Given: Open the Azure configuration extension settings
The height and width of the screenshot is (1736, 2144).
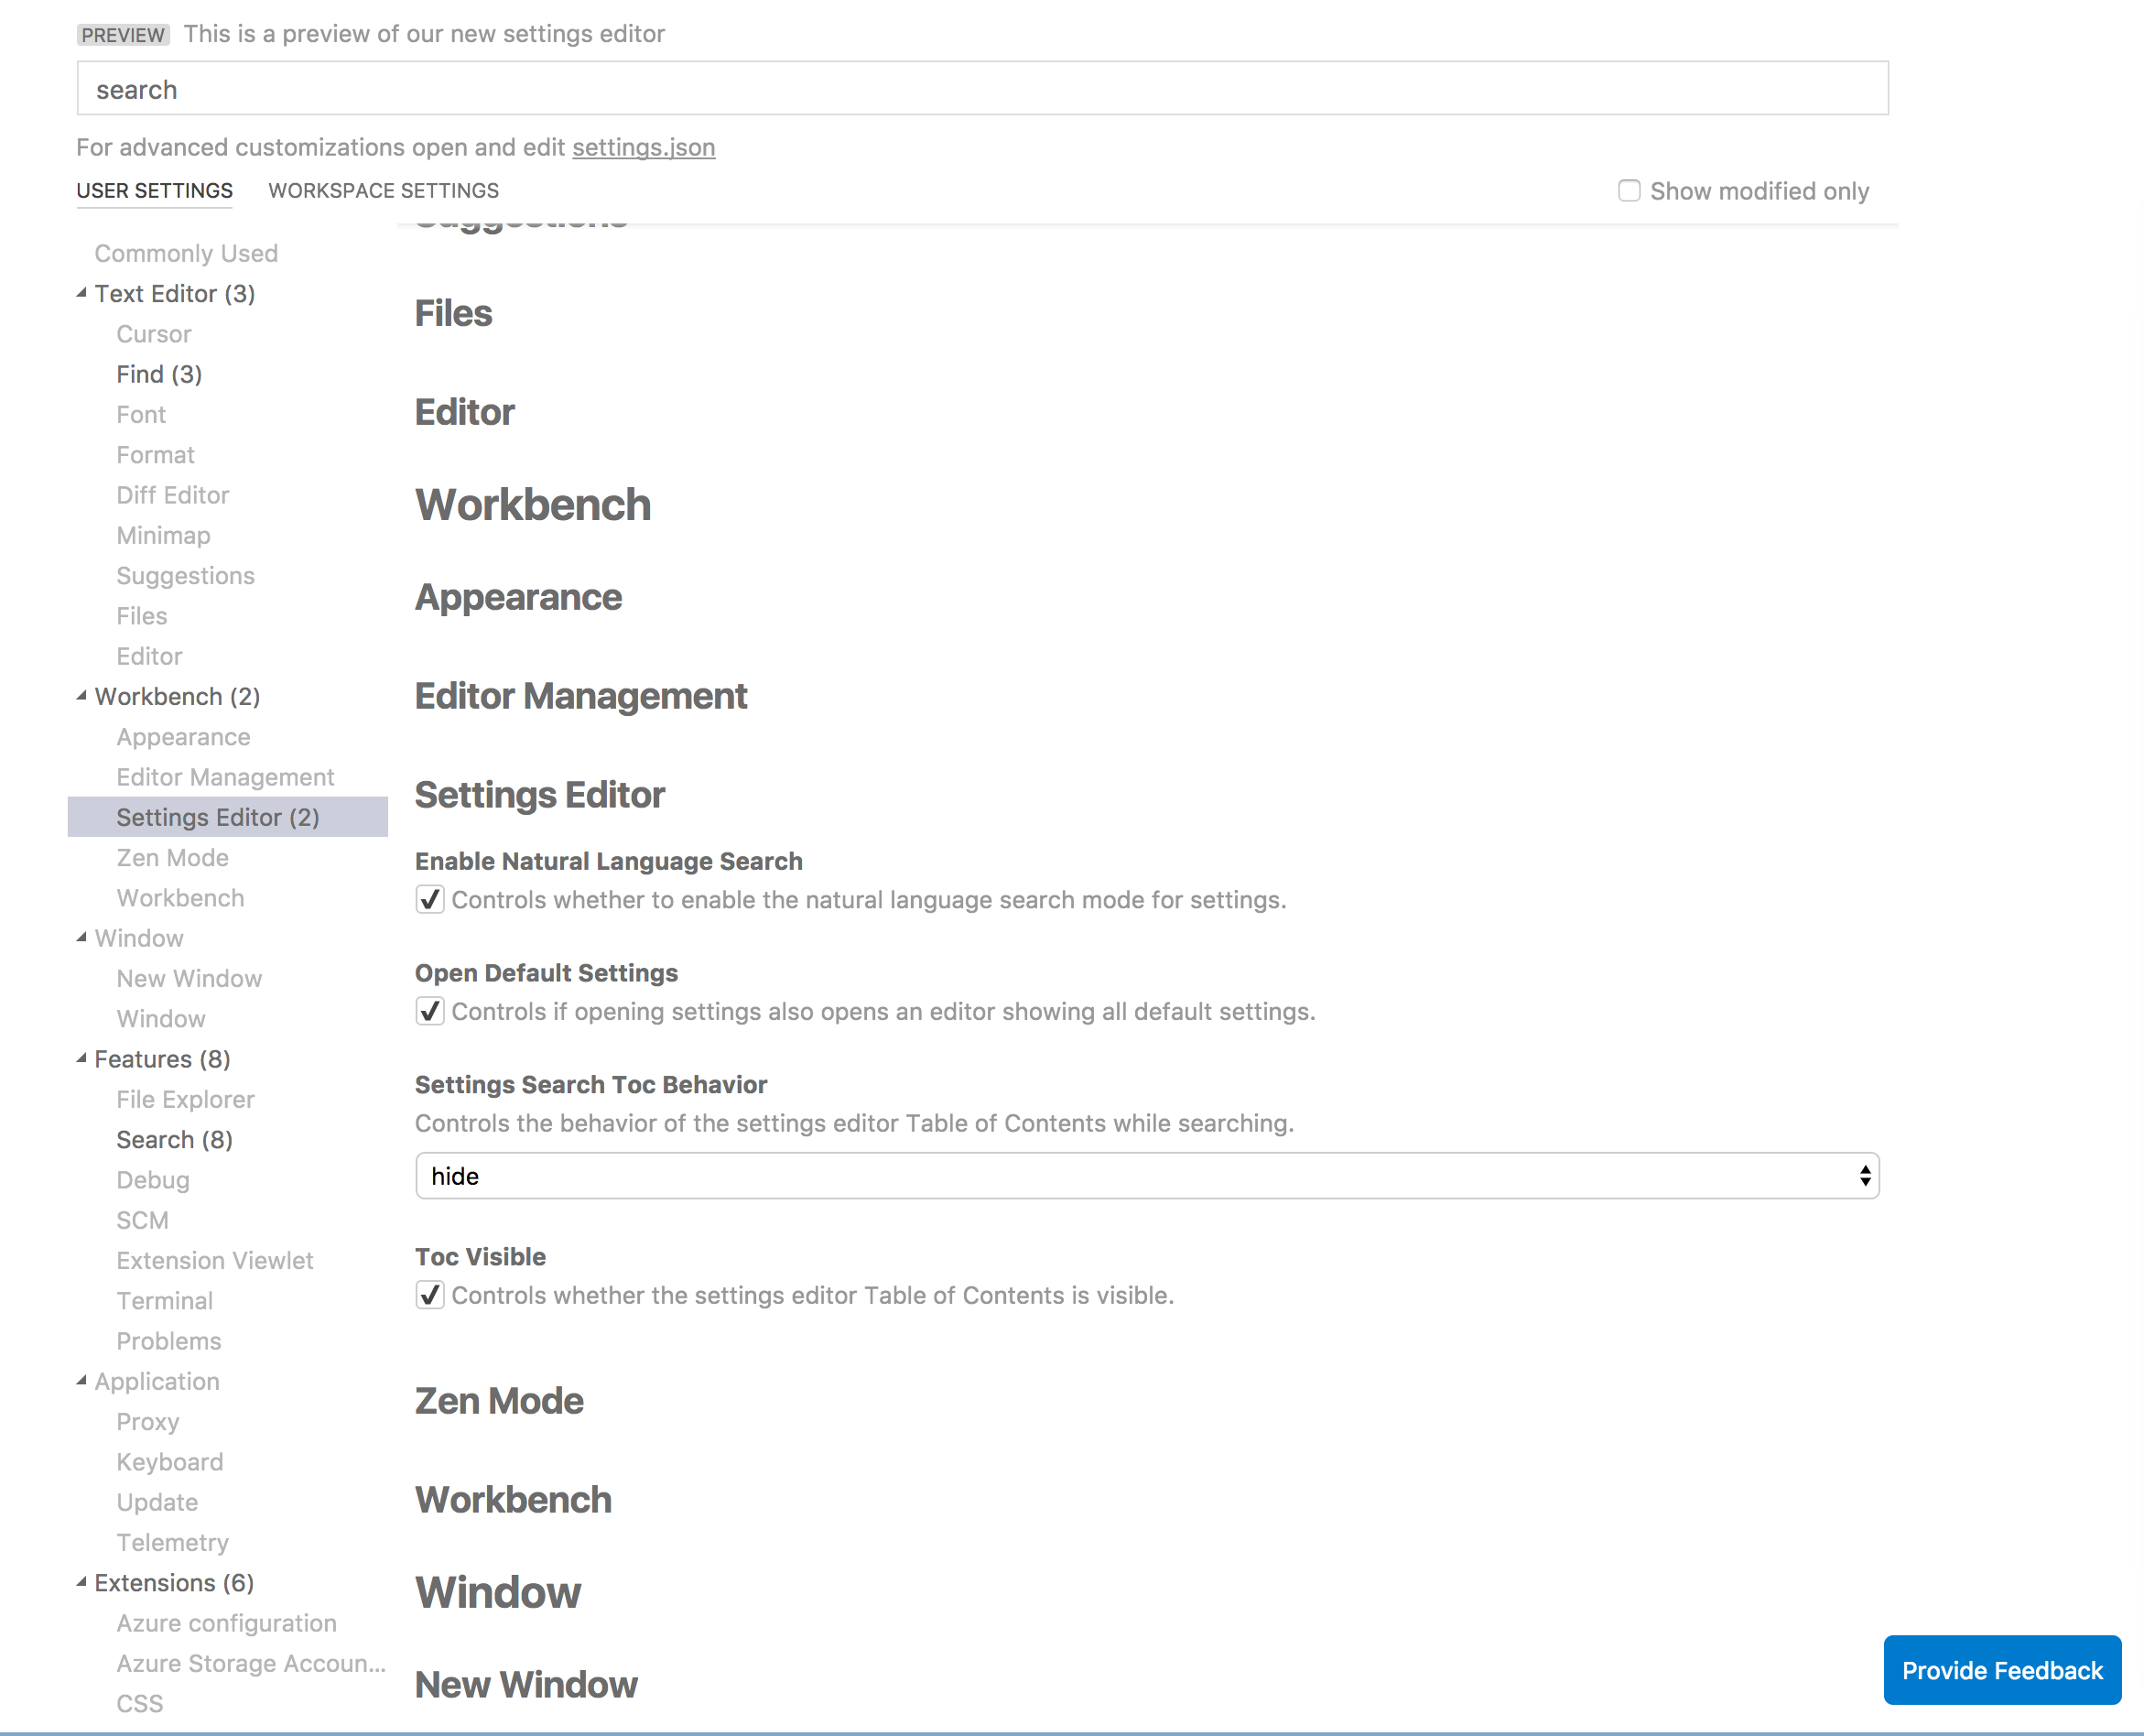Looking at the screenshot, I should (226, 1623).
